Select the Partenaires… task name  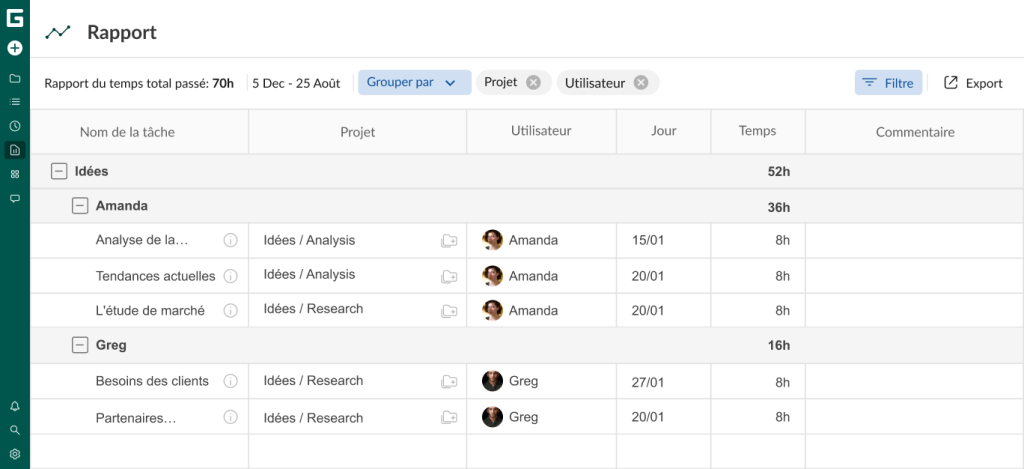pos(136,417)
